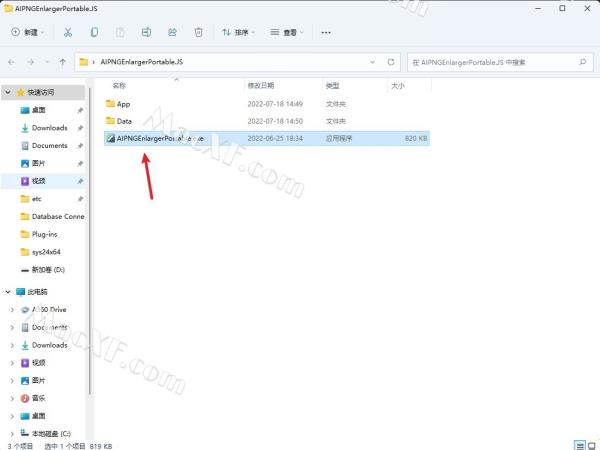Click the Back navigation arrow
Viewport: 600px width, 450px height.
click(11, 62)
